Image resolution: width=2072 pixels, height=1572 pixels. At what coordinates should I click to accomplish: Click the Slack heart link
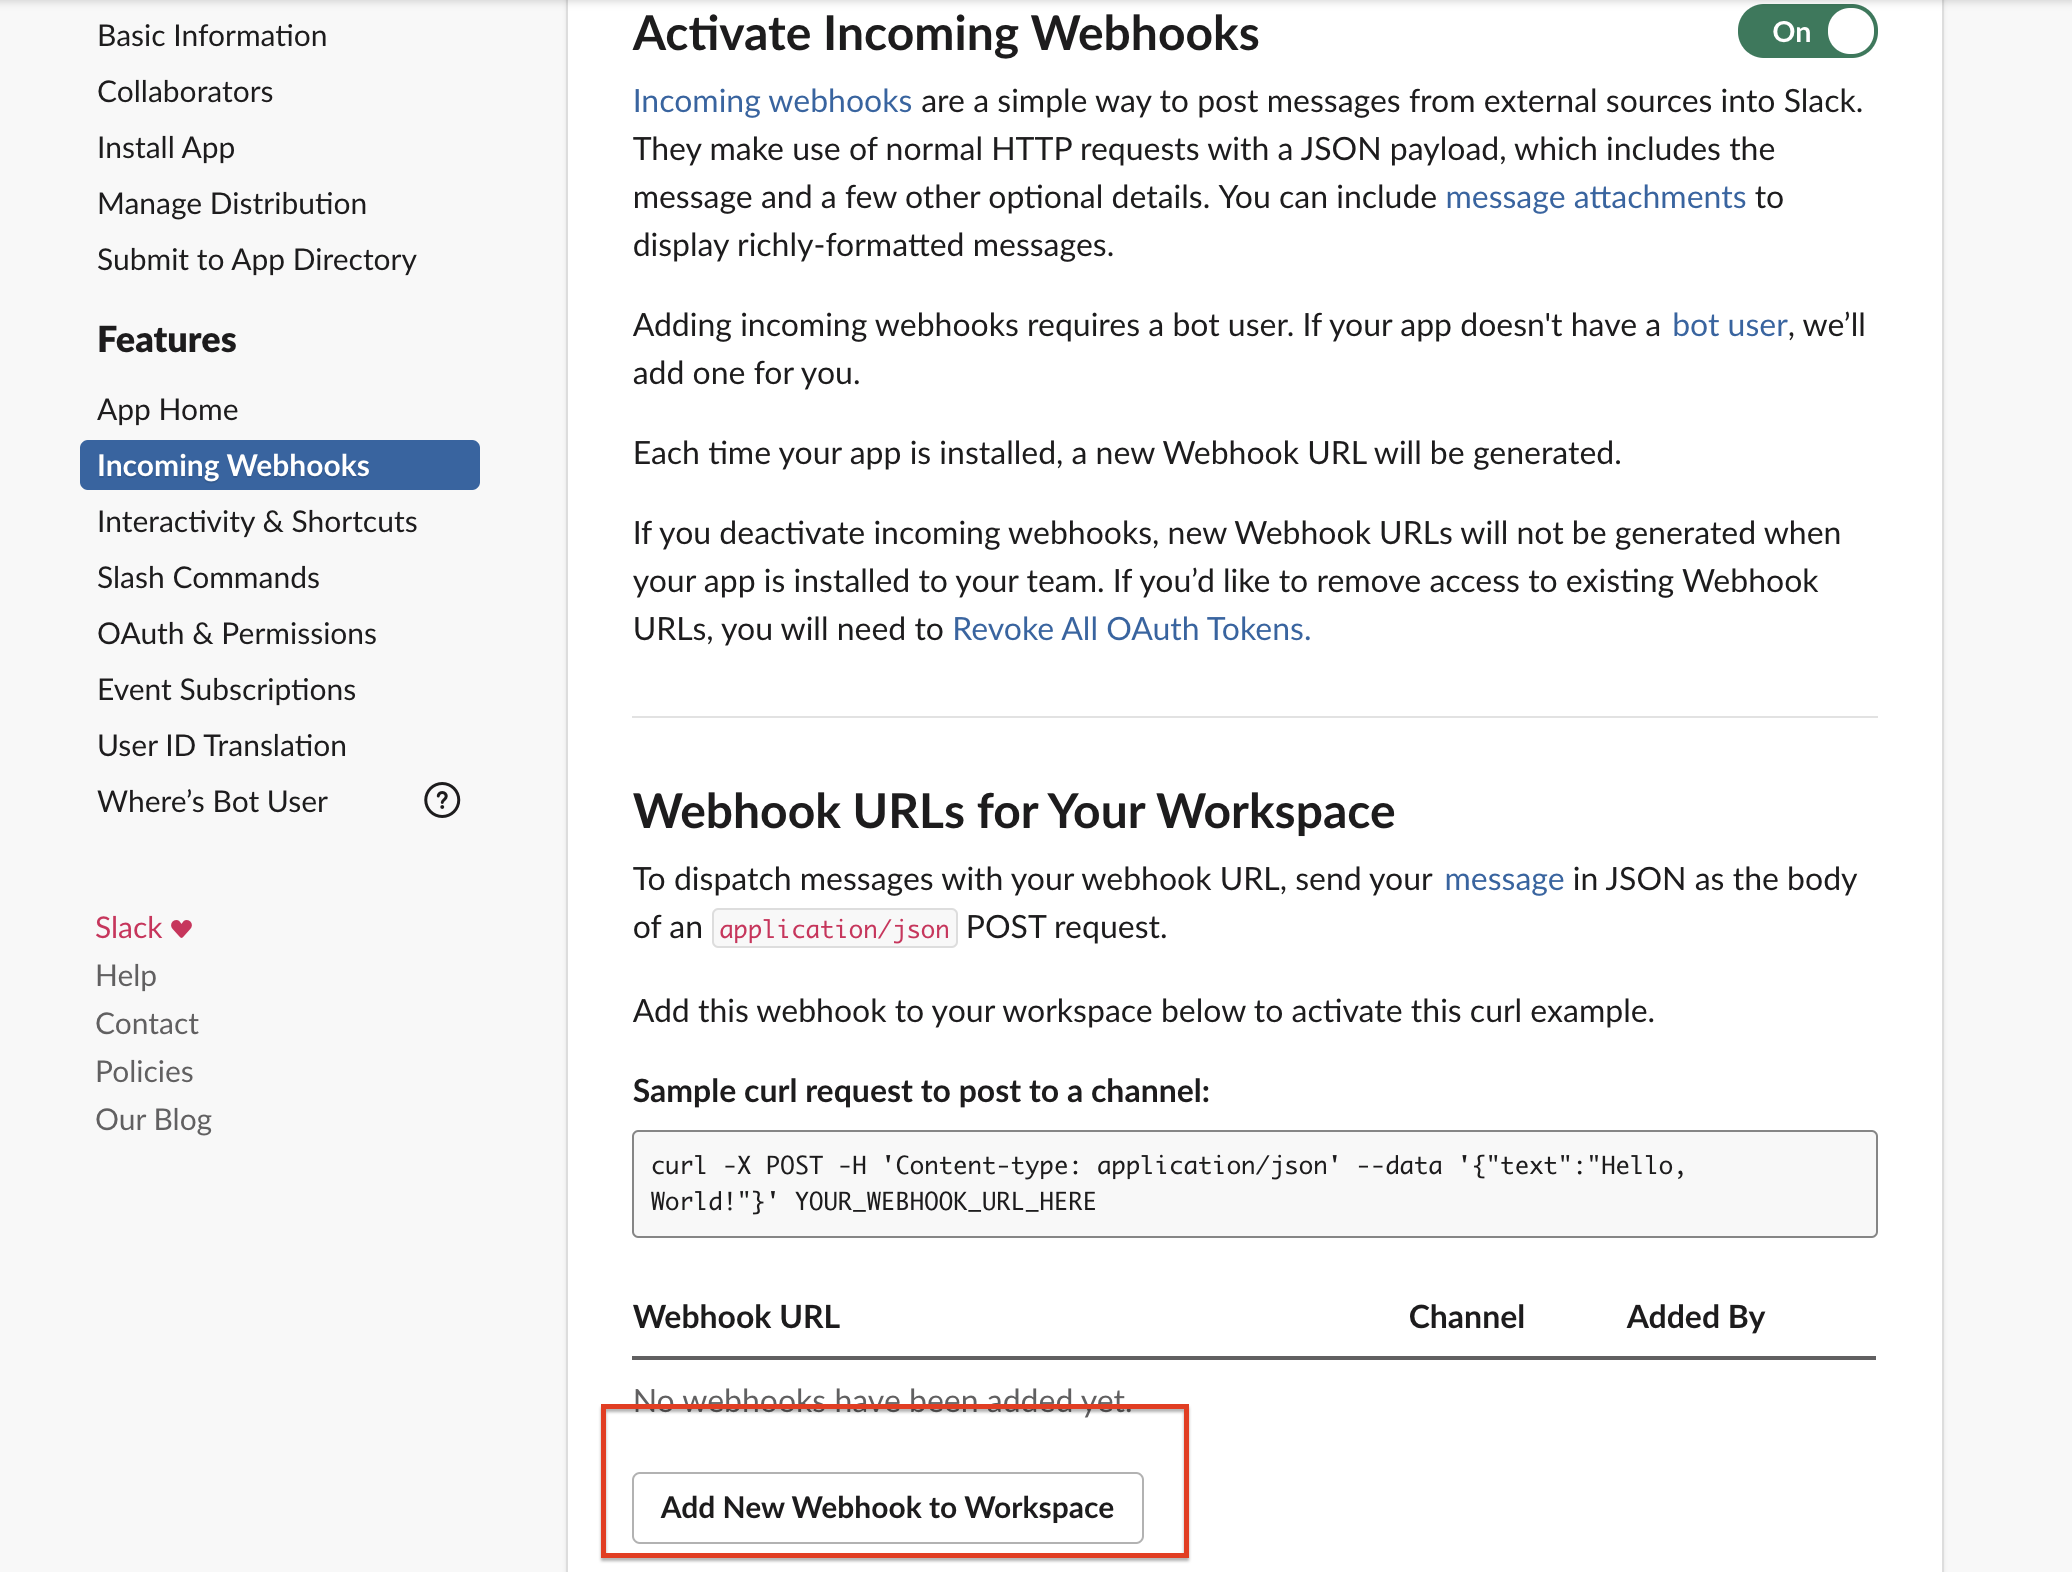[x=143, y=928]
